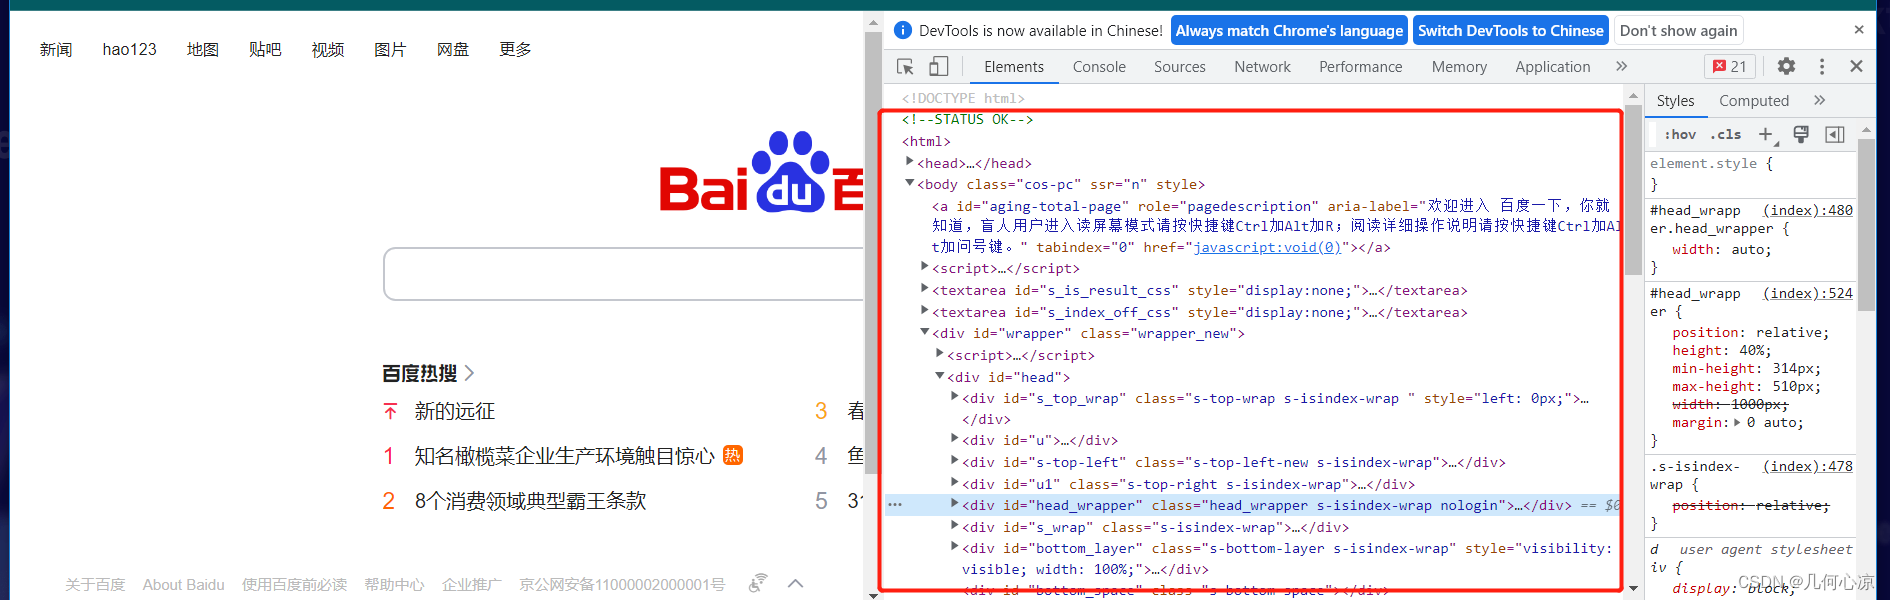Image resolution: width=1890 pixels, height=600 pixels.
Task: Collapse the div id wrapper node
Action: click(924, 332)
